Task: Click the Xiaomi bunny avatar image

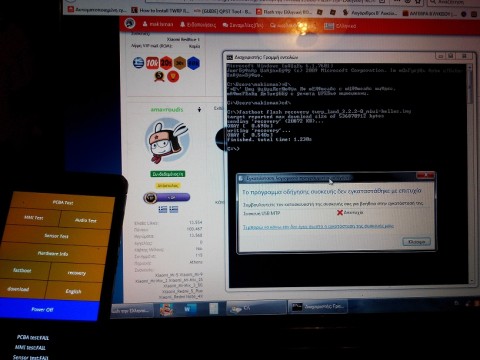Action: [x=167, y=141]
